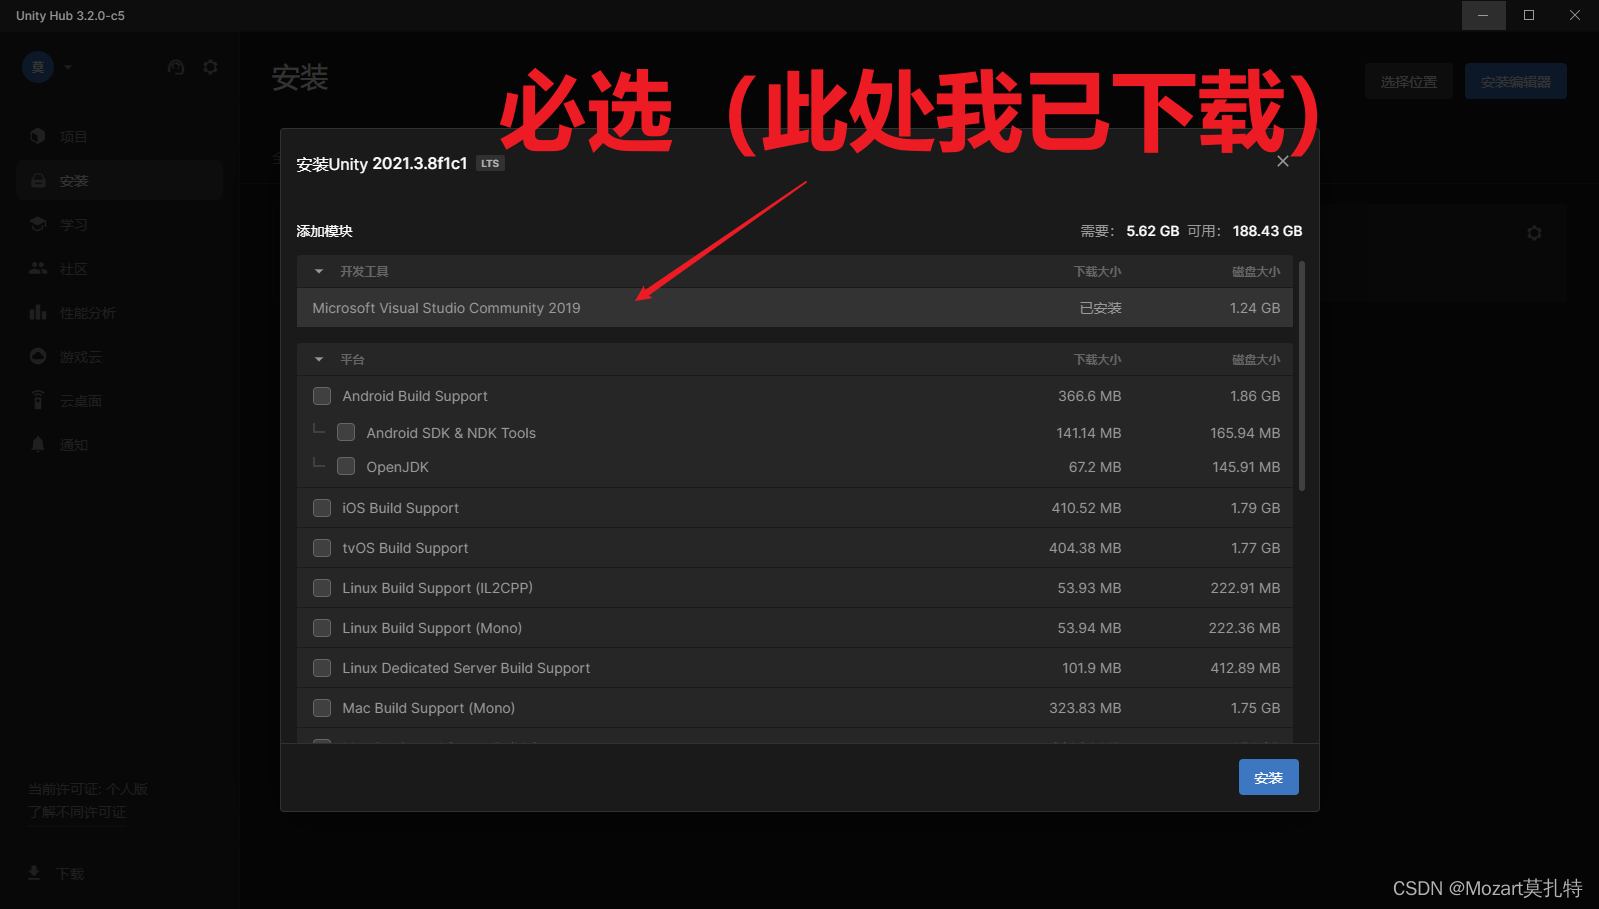Enable tvOS Build Support
Image resolution: width=1599 pixels, height=909 pixels.
(x=322, y=548)
